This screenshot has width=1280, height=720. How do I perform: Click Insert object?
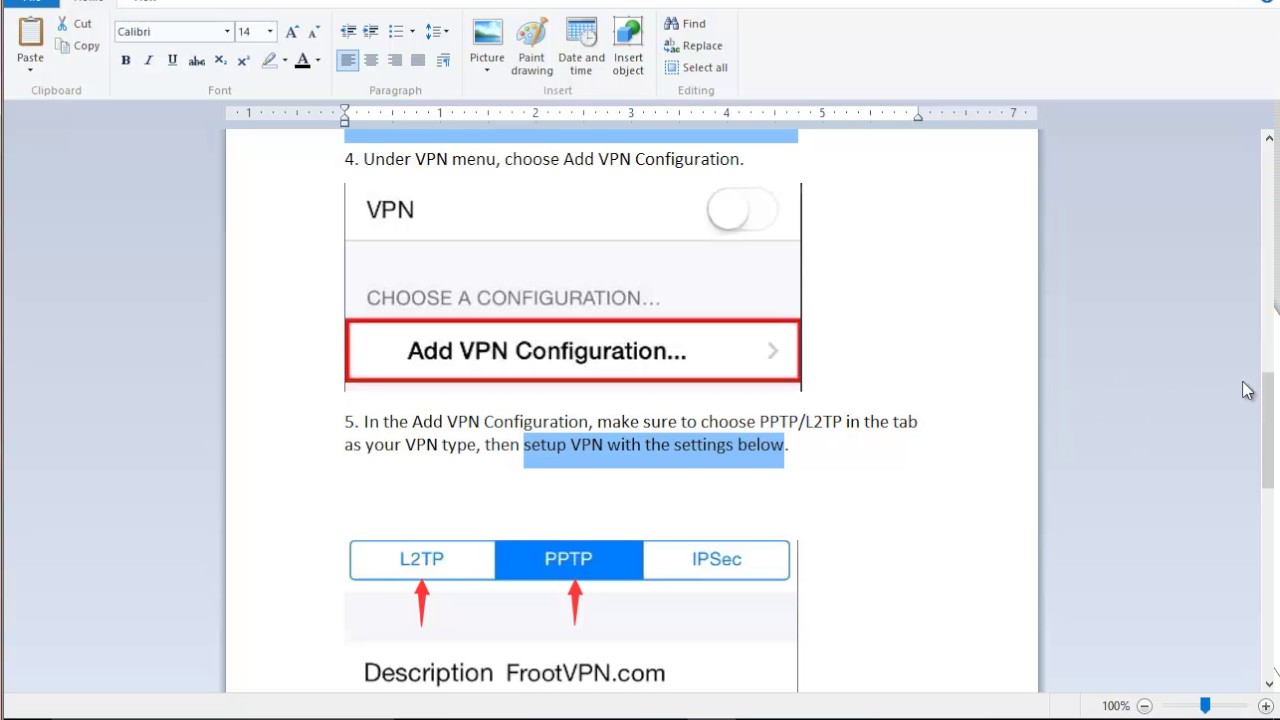(628, 46)
